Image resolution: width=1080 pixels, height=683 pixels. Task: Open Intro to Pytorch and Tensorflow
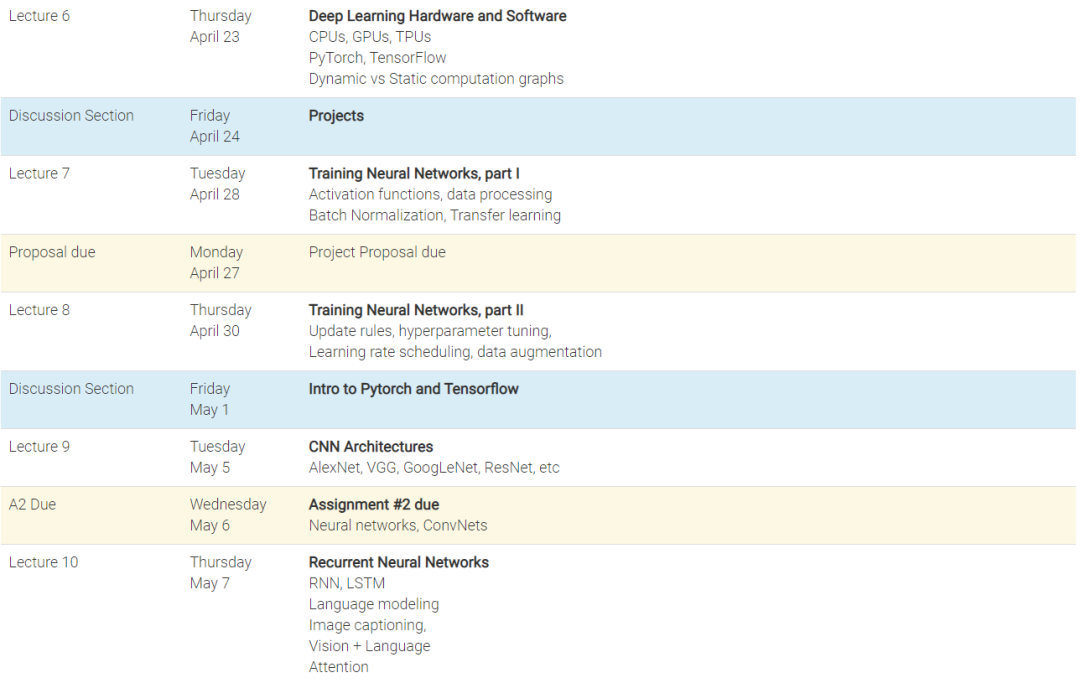click(413, 388)
